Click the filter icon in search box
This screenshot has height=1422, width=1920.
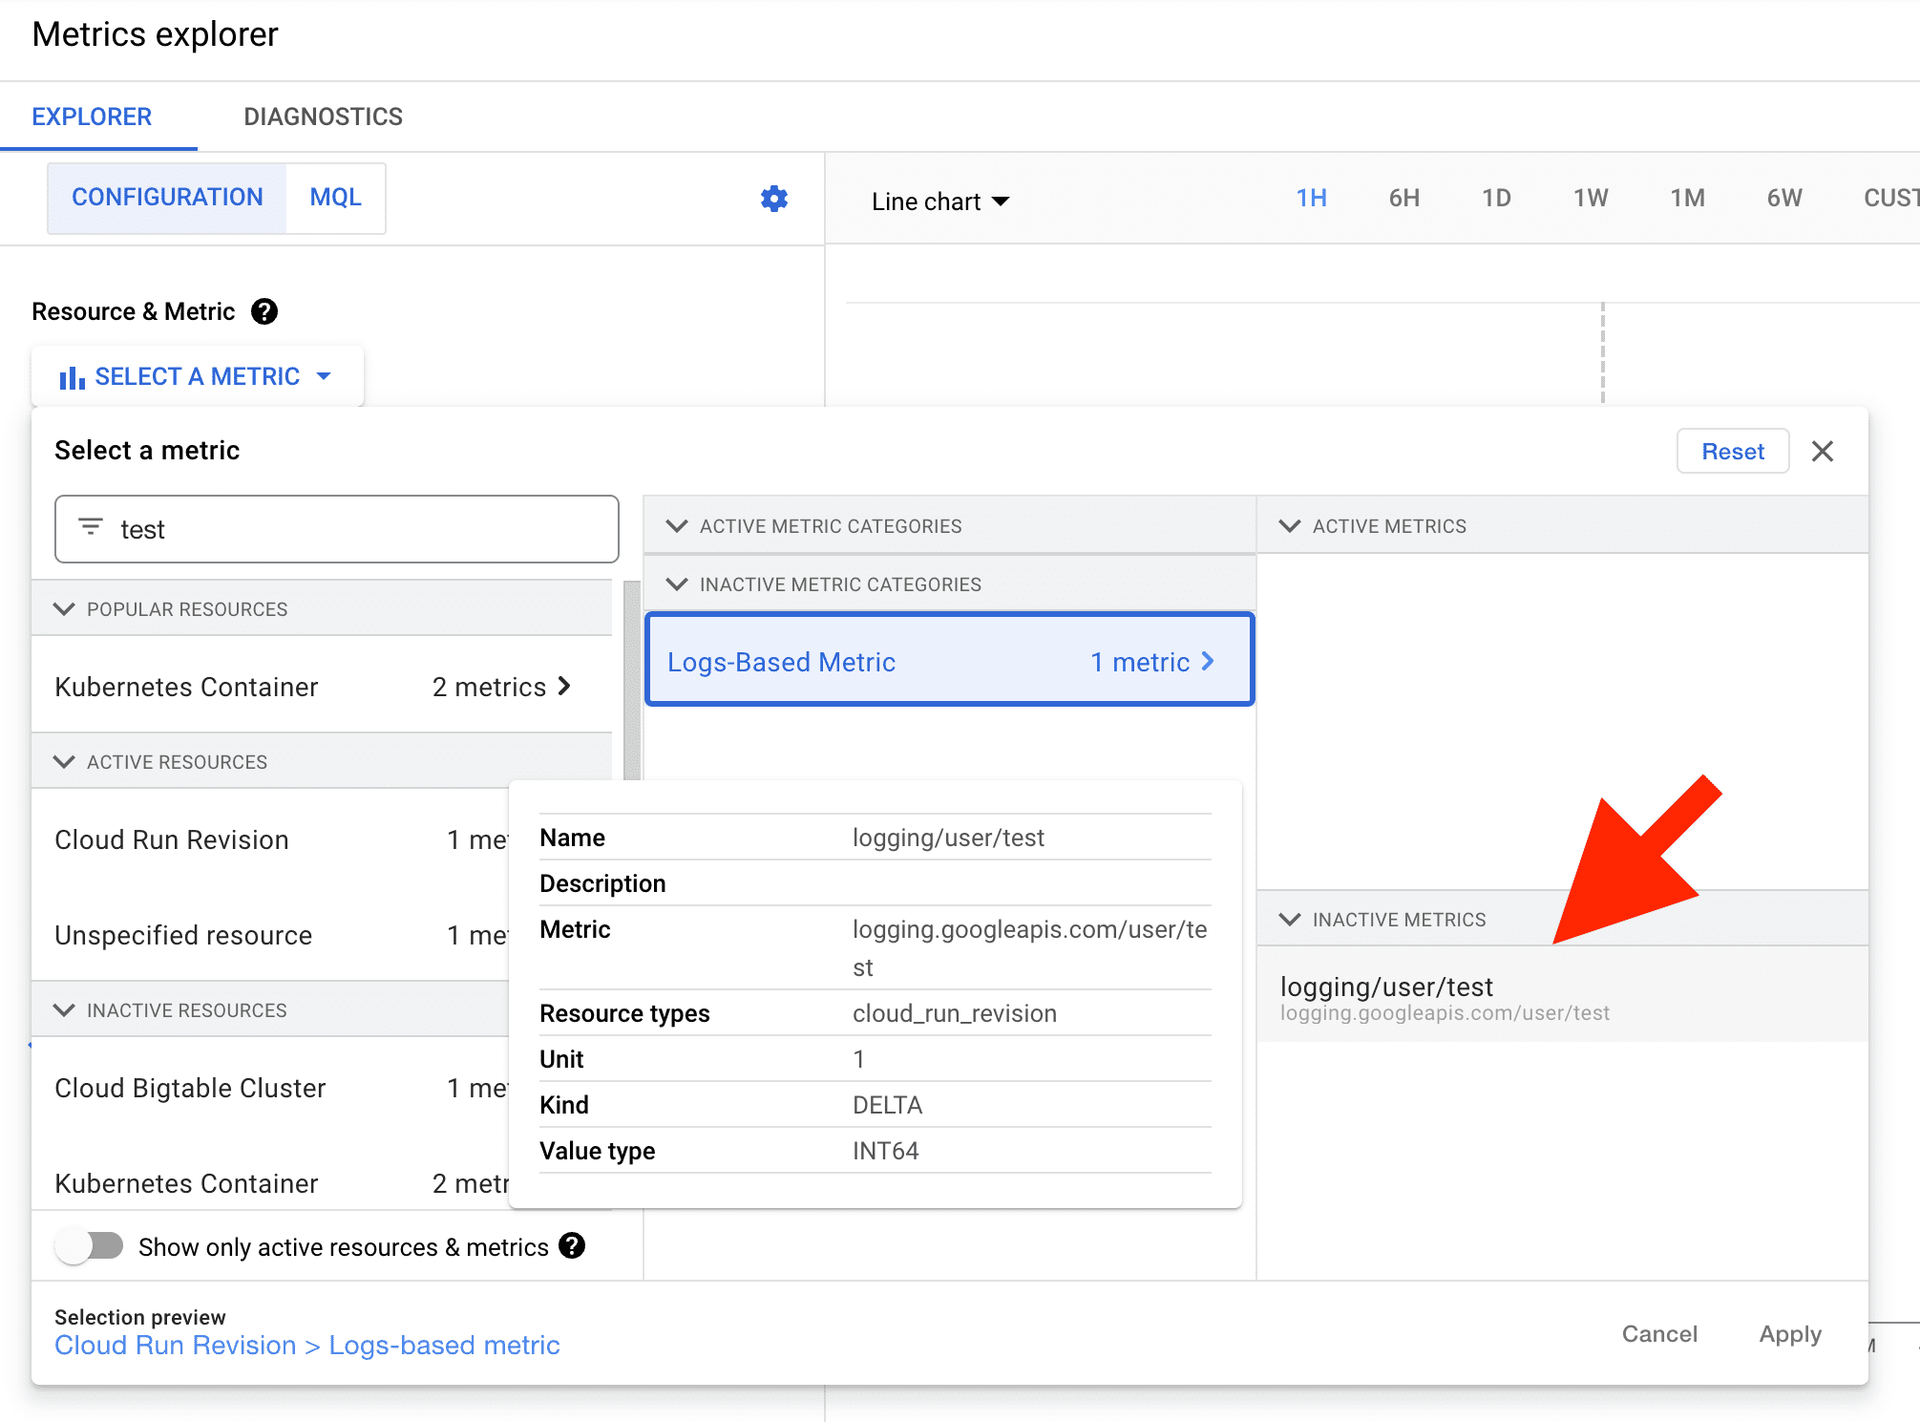(91, 528)
